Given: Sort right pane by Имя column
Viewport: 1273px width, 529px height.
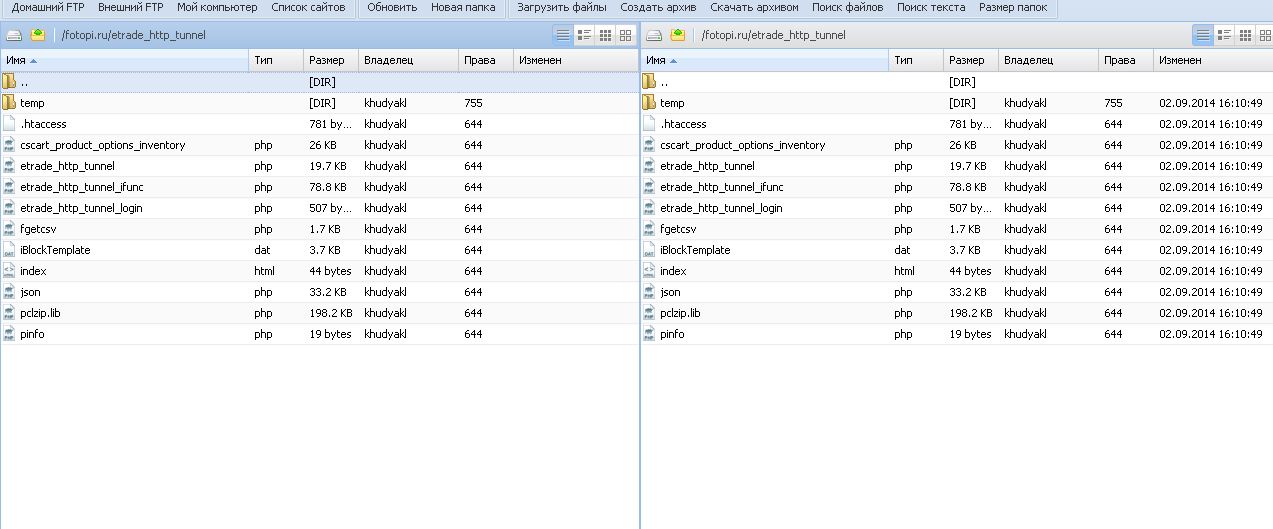Looking at the screenshot, I should (x=764, y=60).
